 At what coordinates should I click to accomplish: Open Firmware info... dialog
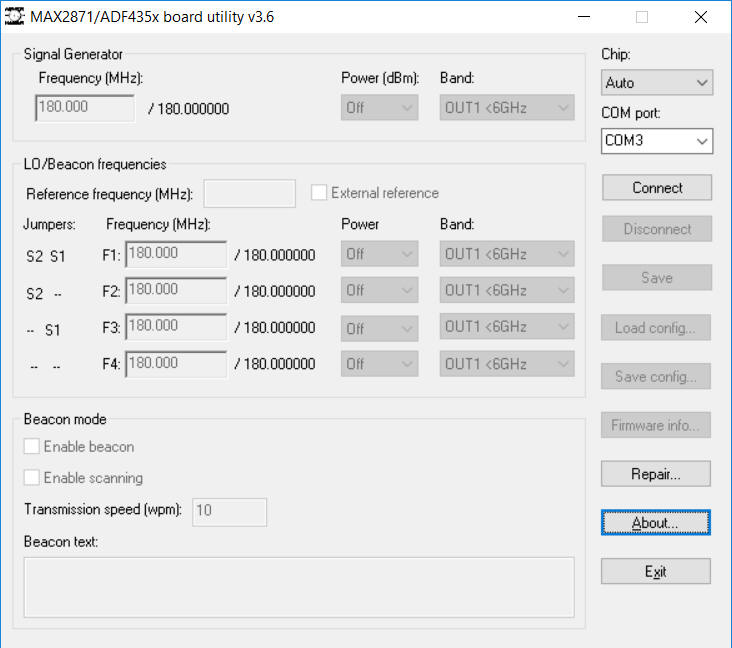tap(656, 425)
